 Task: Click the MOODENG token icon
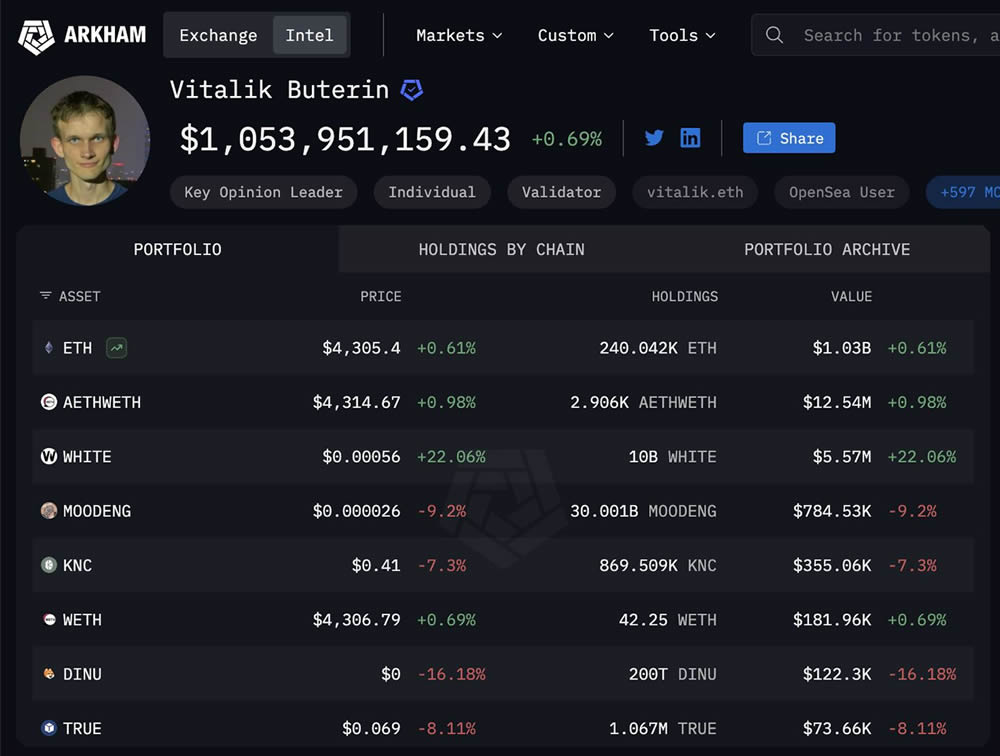point(48,511)
